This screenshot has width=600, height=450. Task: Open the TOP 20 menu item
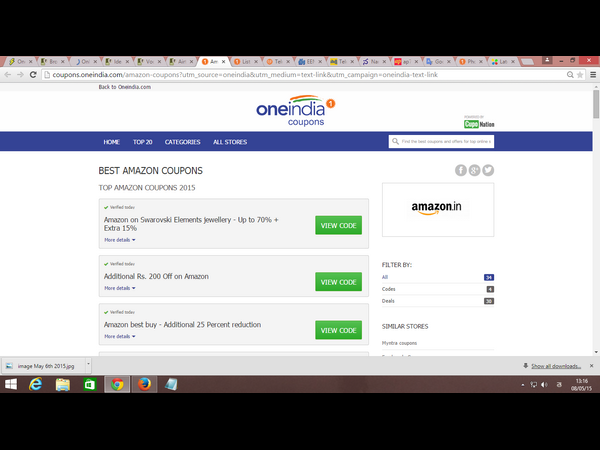[143, 142]
